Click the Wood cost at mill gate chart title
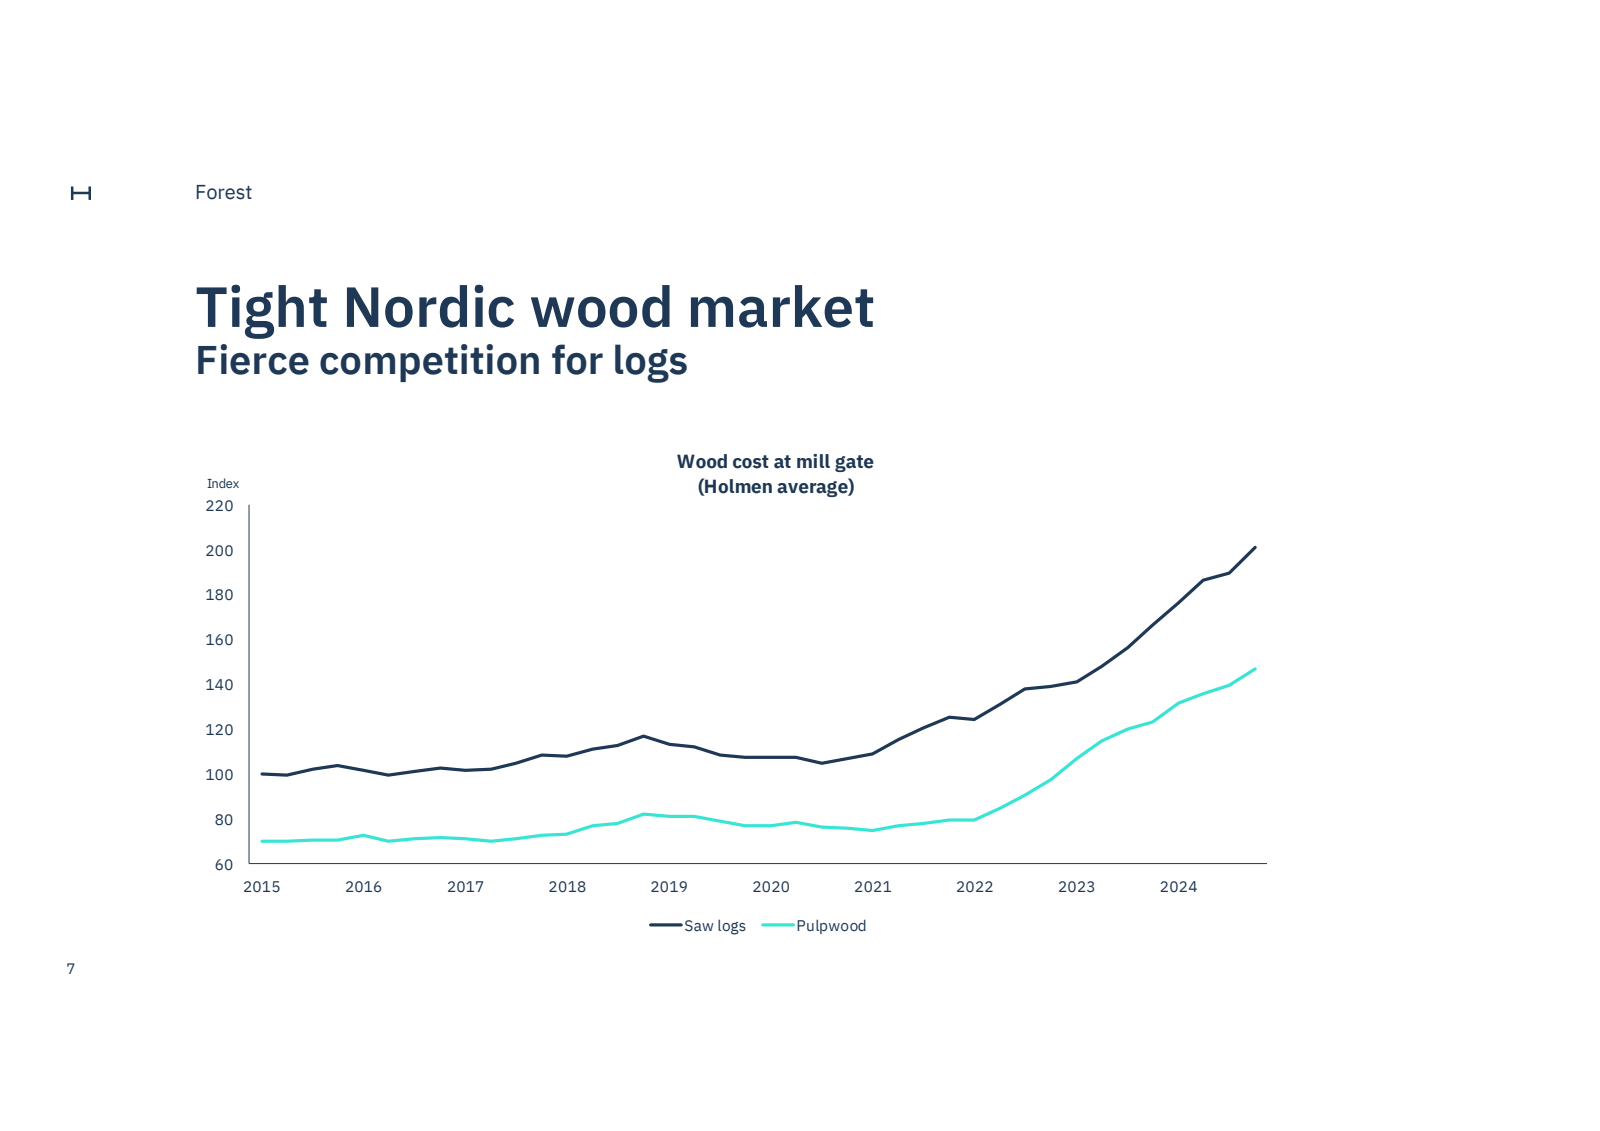Screen dimensions: 1600x1131 775,462
